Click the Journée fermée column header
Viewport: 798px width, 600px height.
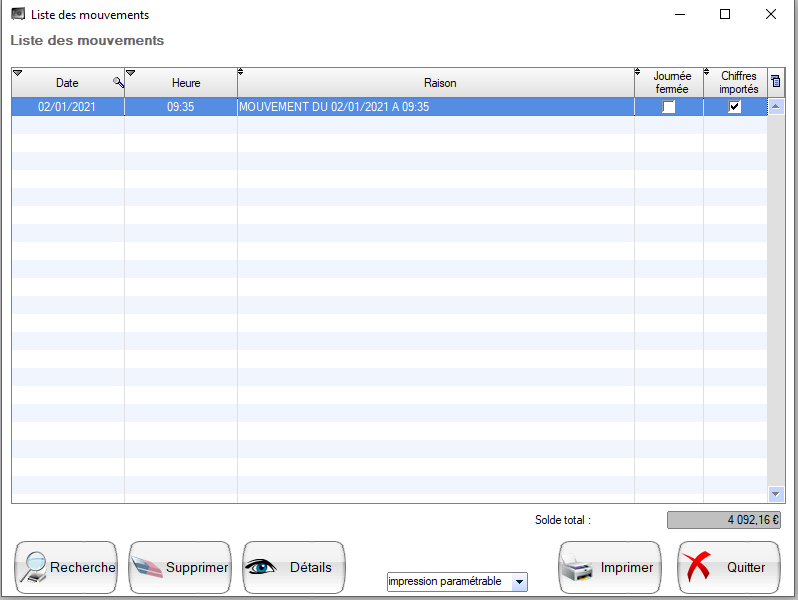tap(671, 83)
